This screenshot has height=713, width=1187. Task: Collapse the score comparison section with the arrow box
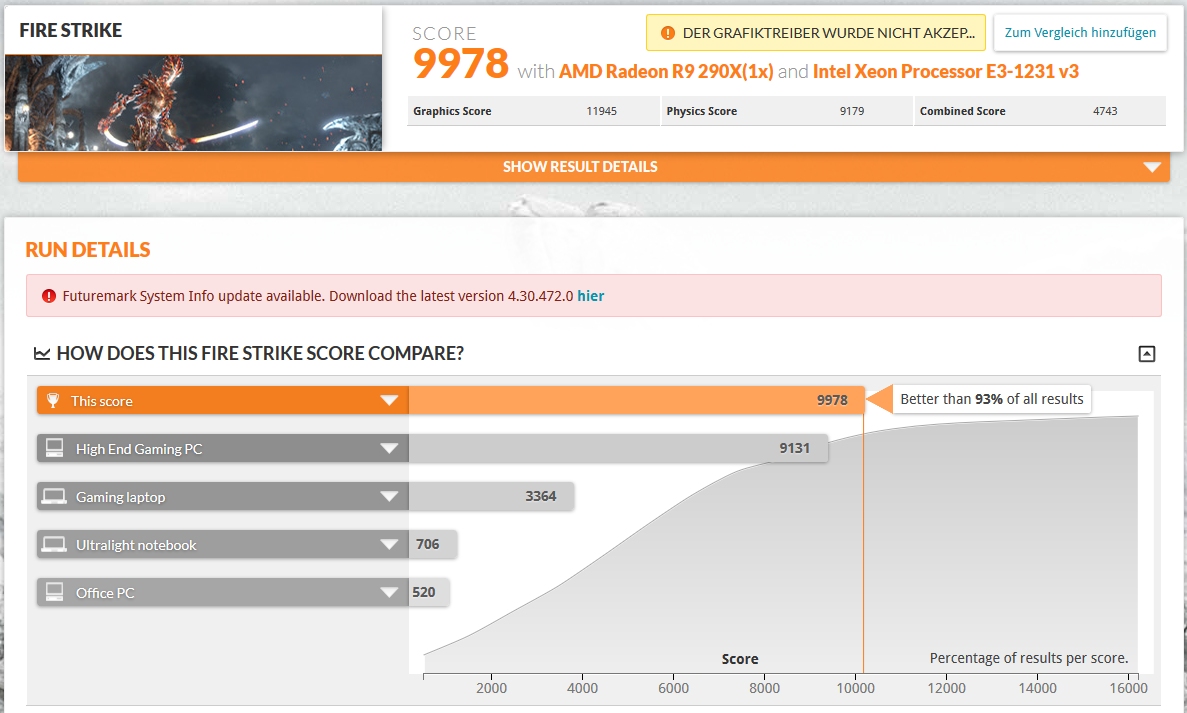1147,353
